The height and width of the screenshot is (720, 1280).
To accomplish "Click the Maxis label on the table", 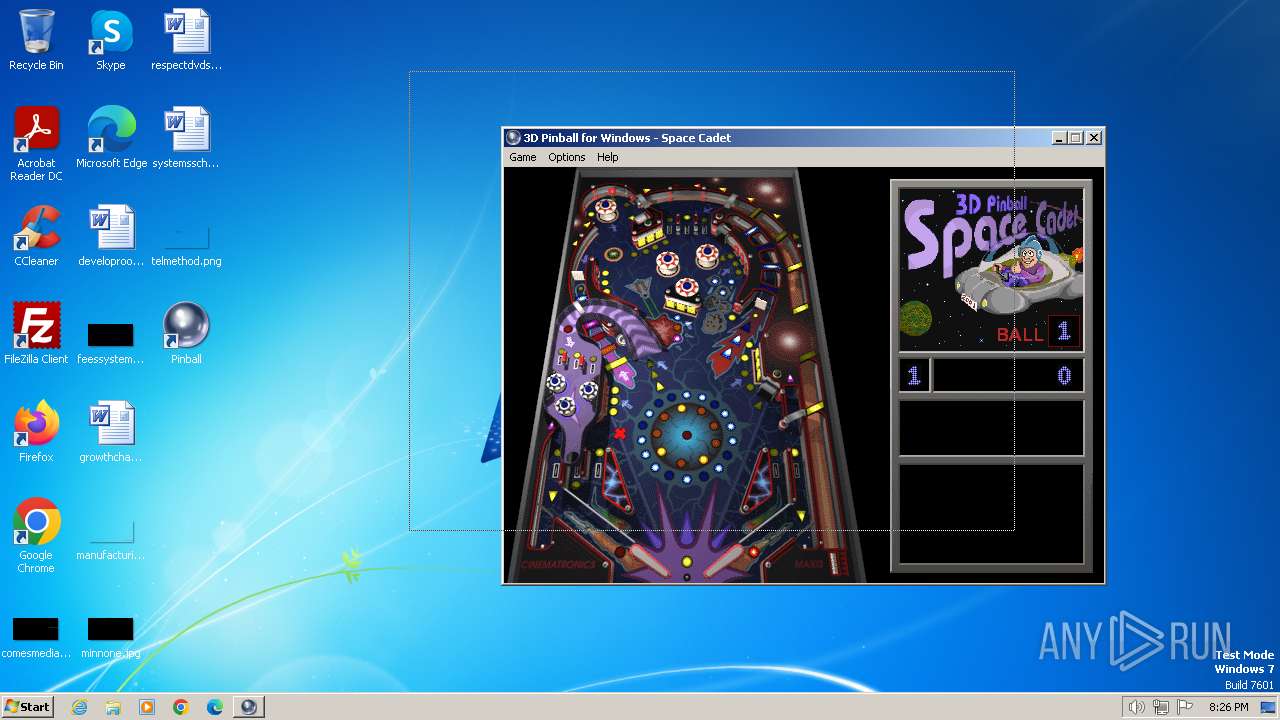I will click(809, 565).
